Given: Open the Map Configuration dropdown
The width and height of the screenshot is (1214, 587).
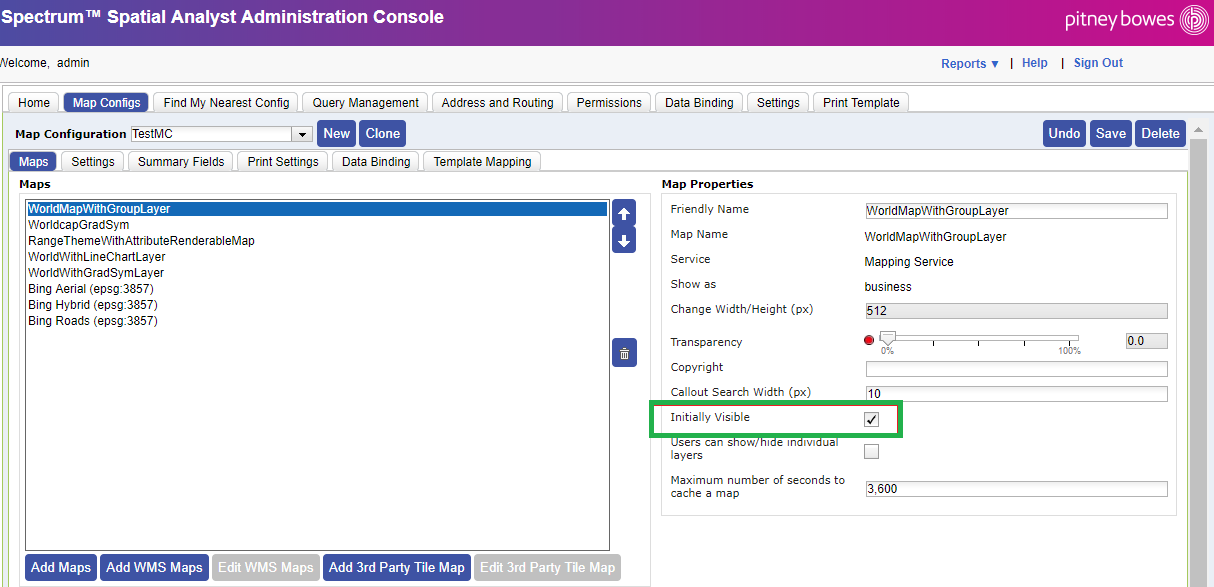Looking at the screenshot, I should tap(302, 134).
